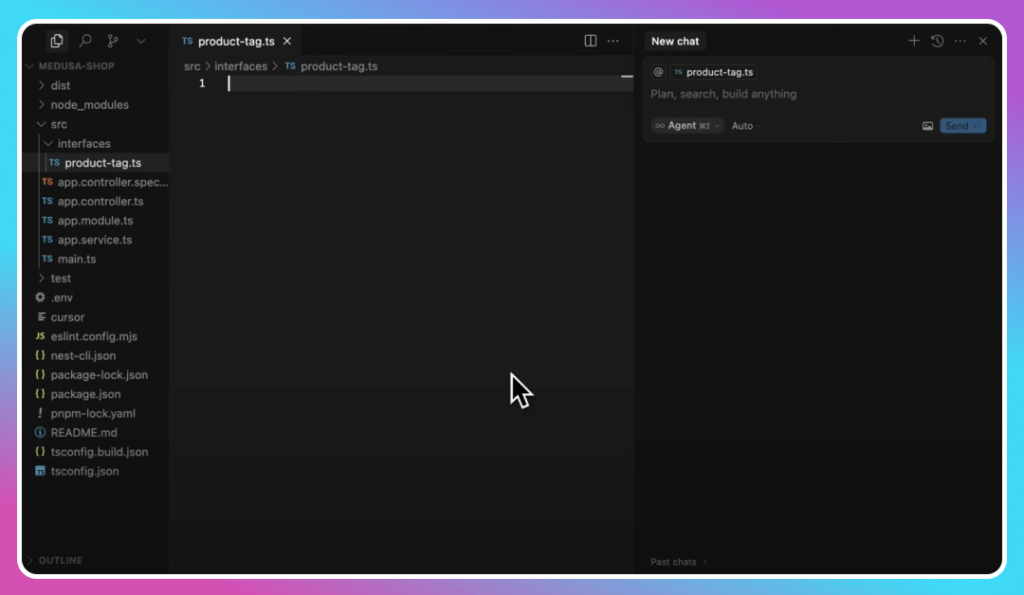Expand the test folder
Screen dimensions: 1024x595
tap(59, 278)
